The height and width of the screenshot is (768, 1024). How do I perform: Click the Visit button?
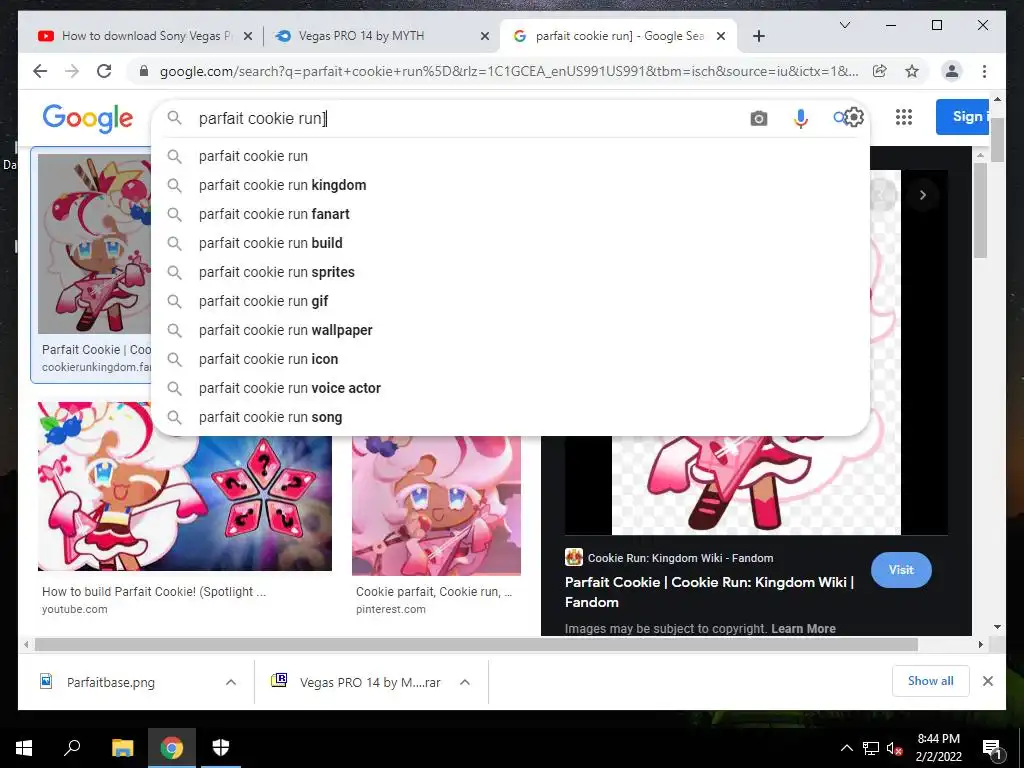tap(901, 569)
